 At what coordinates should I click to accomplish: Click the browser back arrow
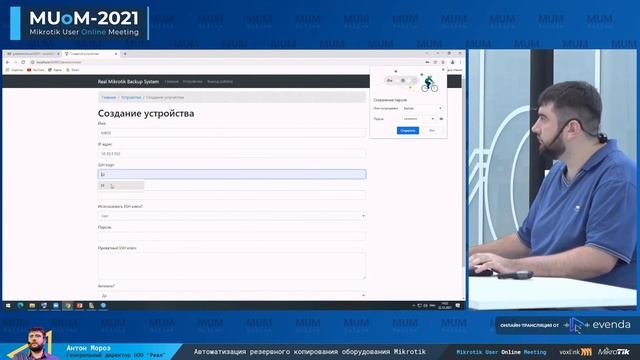tap(8, 62)
